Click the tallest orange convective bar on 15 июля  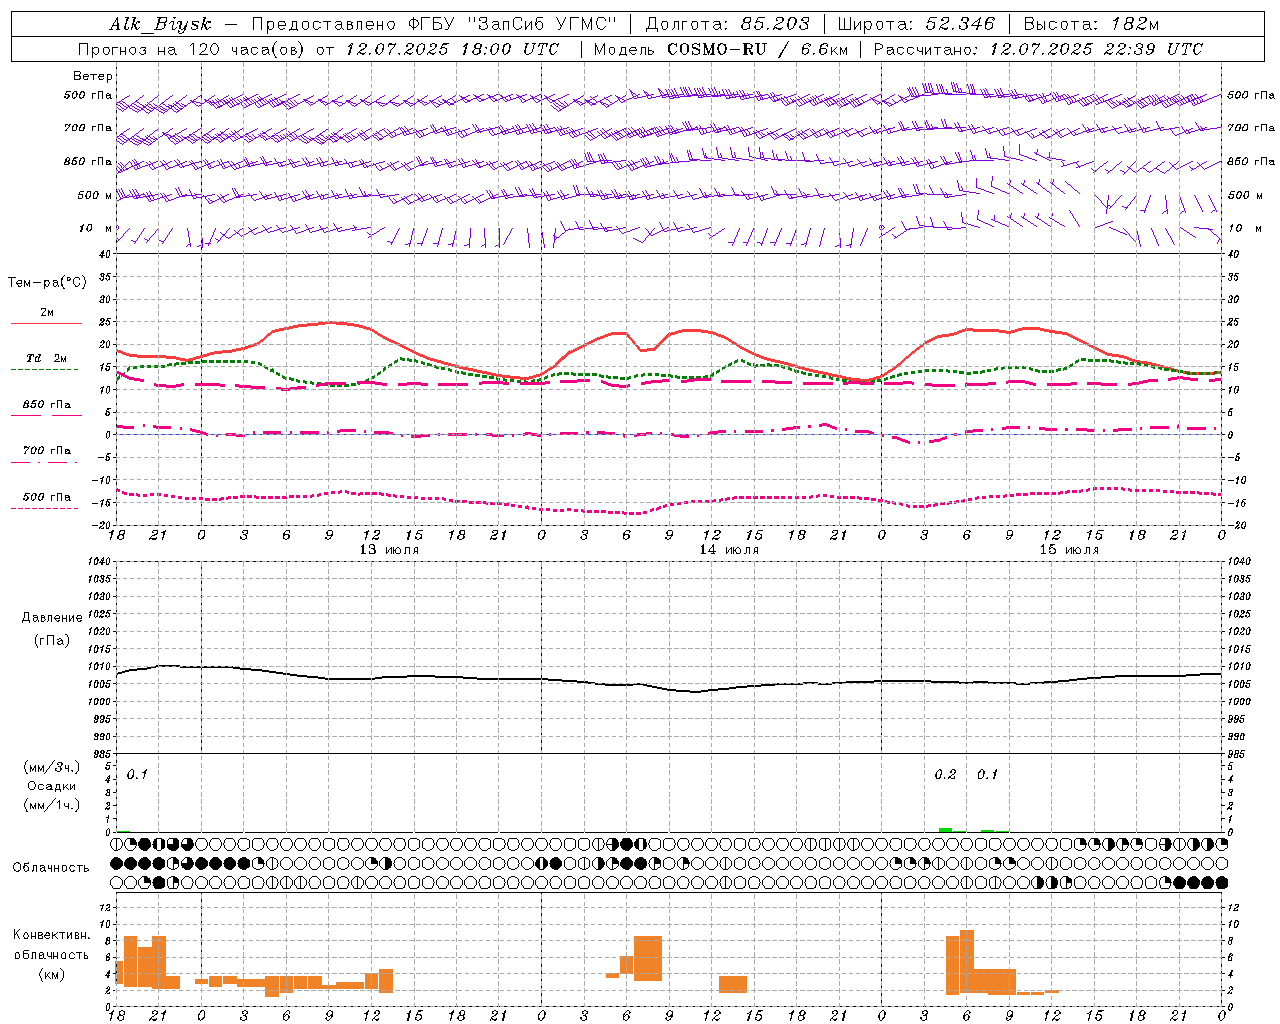click(x=967, y=962)
